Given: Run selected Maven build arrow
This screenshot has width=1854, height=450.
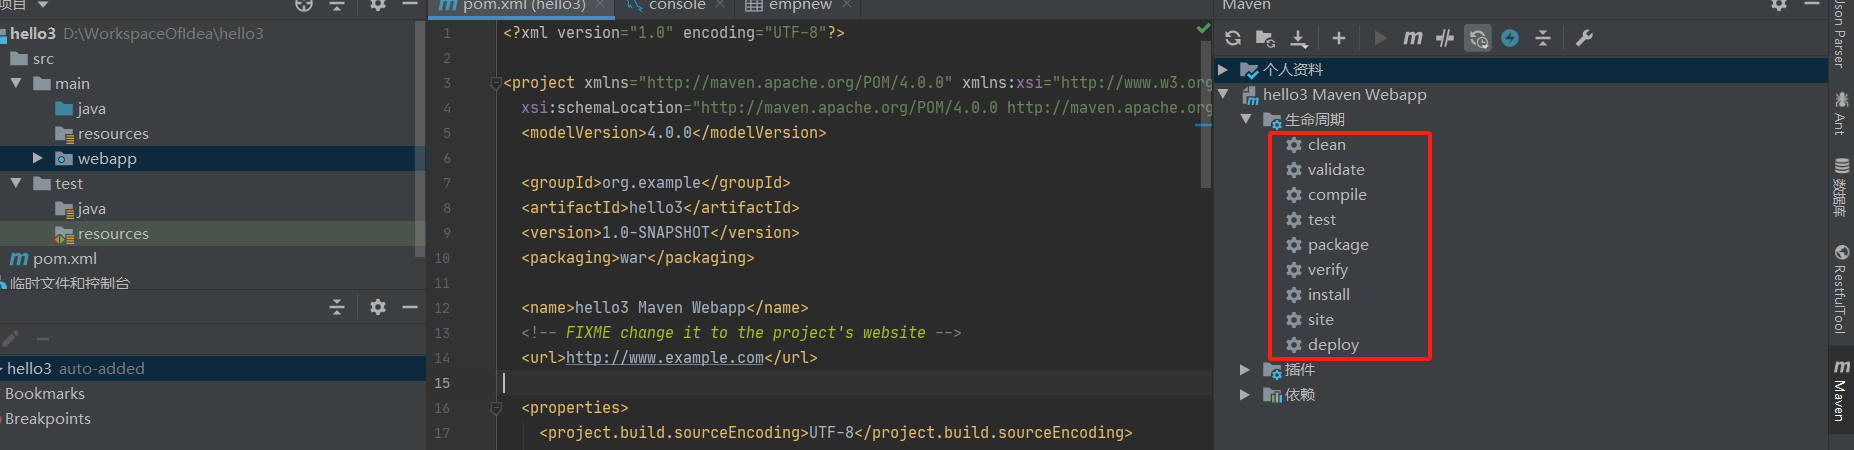Looking at the screenshot, I should tap(1380, 38).
